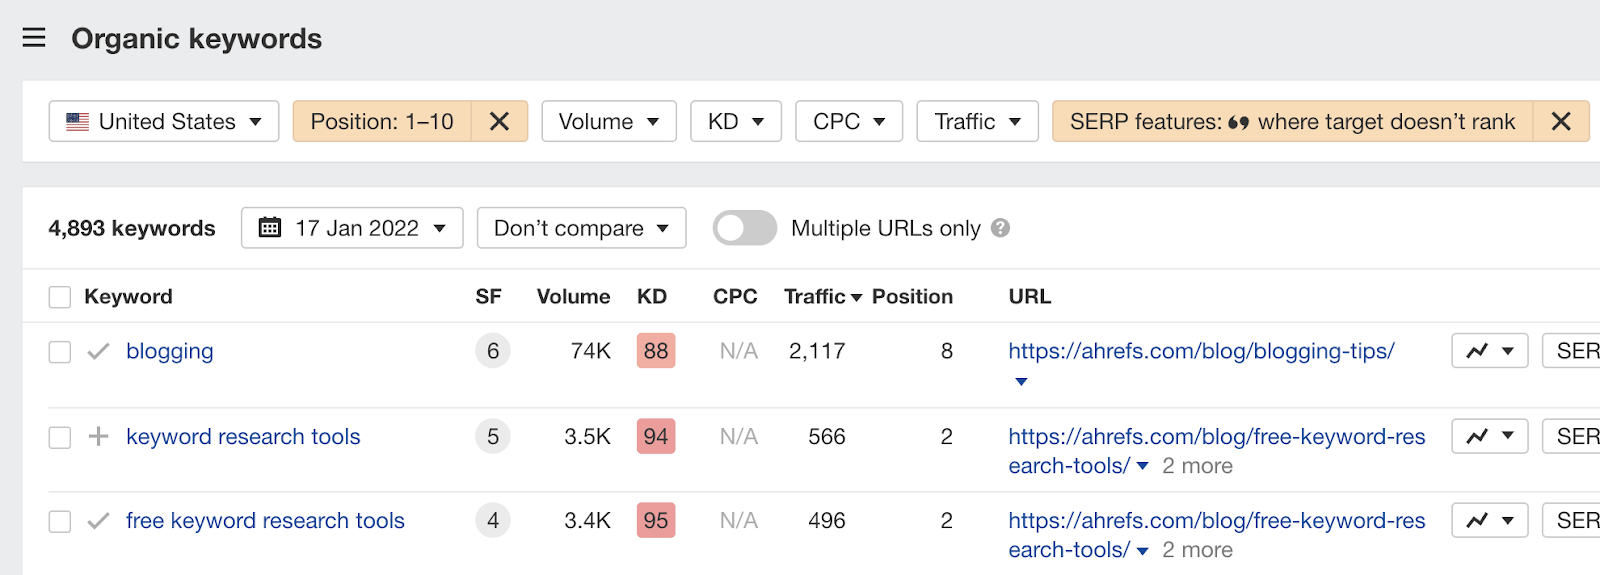Click the URL column header
This screenshot has height=575, width=1600.
coord(1029,296)
